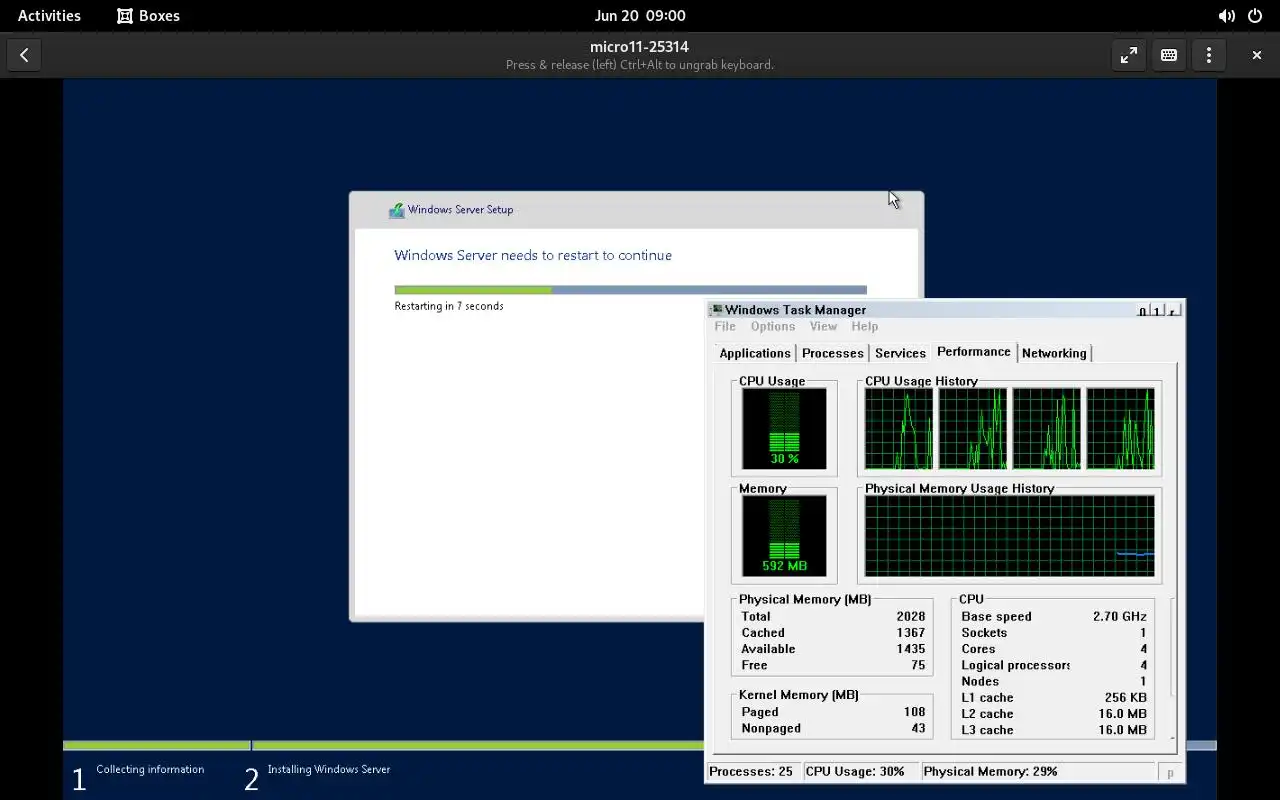Click the third CPU Usage History graph
This screenshot has width=1280, height=800.
coord(1047,428)
